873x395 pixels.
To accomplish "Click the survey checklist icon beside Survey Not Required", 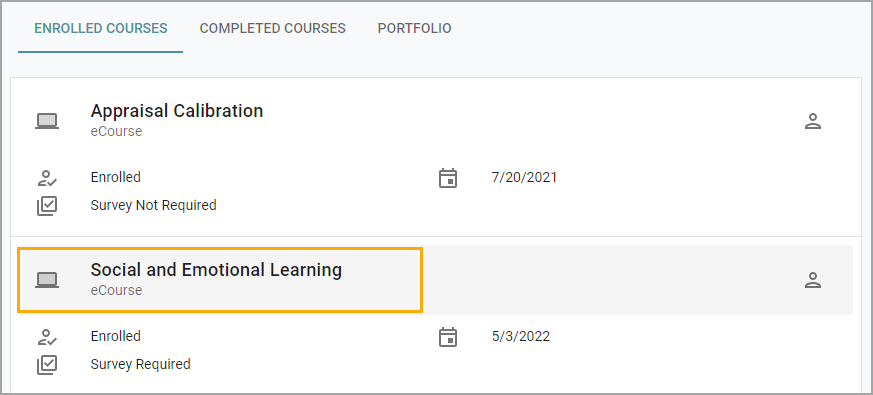I will pos(47,206).
